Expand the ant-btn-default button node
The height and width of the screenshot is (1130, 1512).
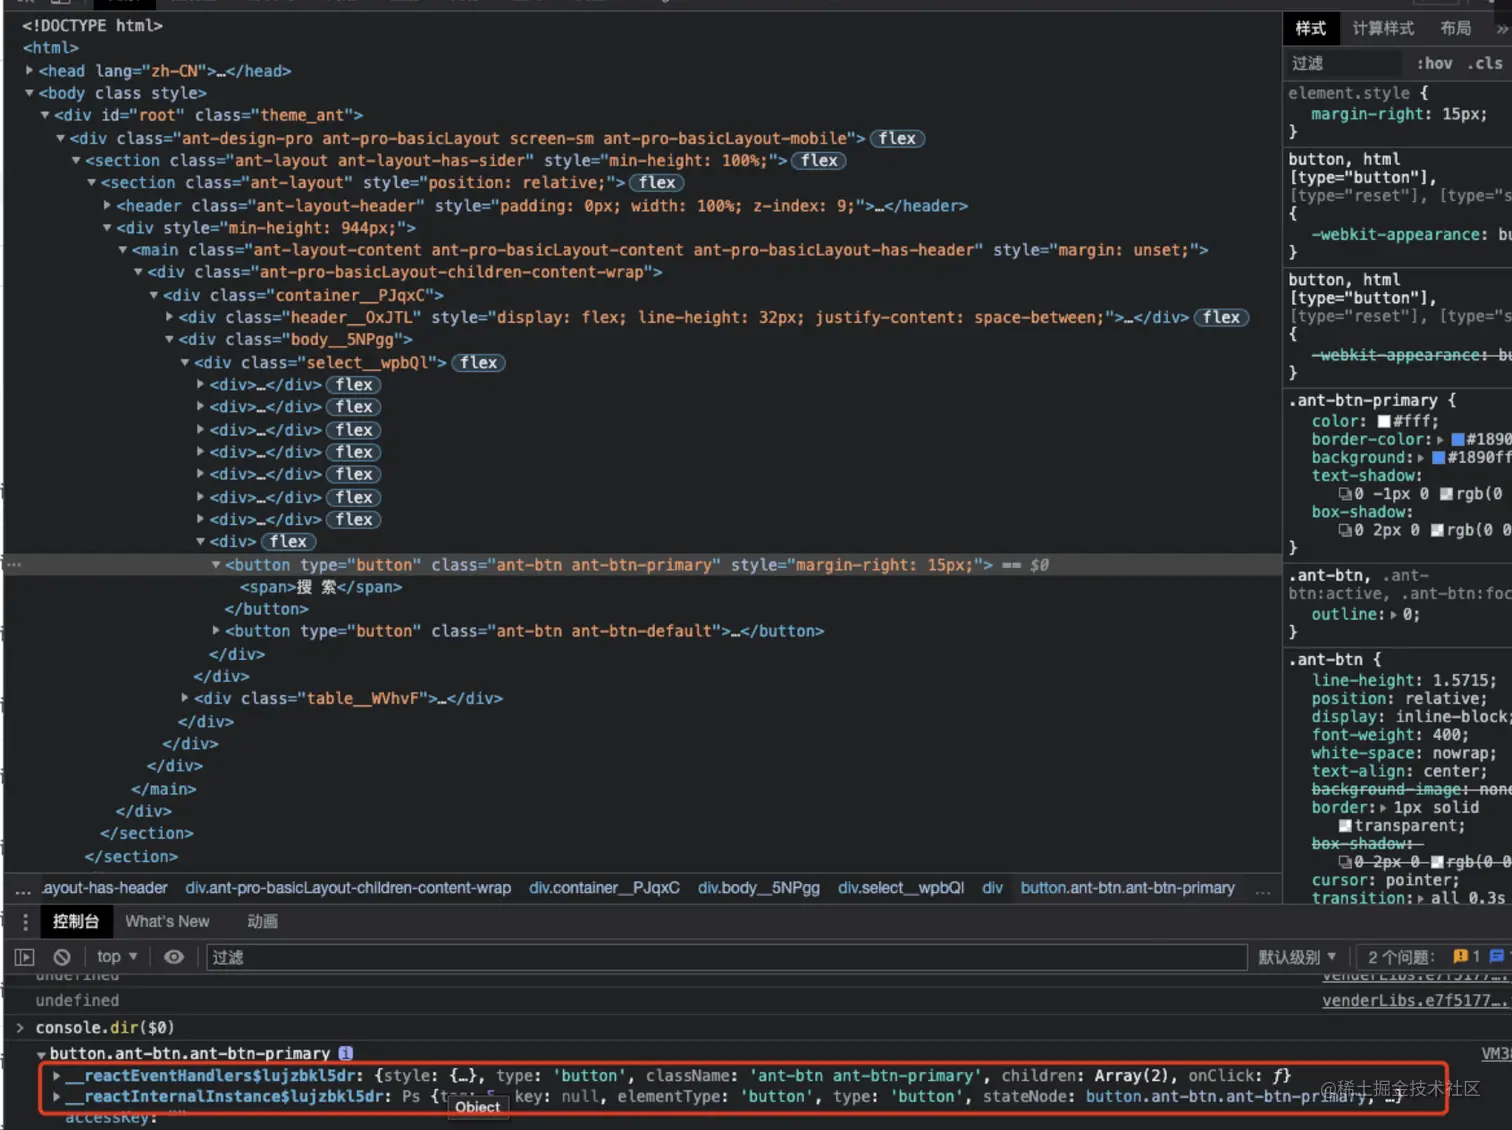[x=216, y=630]
